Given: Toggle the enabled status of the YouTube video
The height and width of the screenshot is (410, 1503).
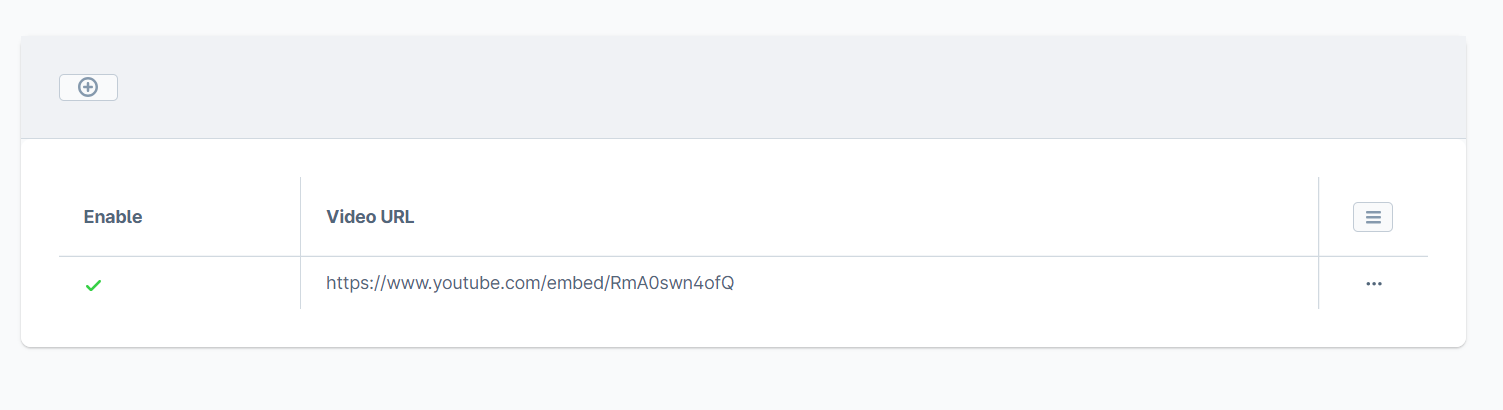Looking at the screenshot, I should pos(93,286).
